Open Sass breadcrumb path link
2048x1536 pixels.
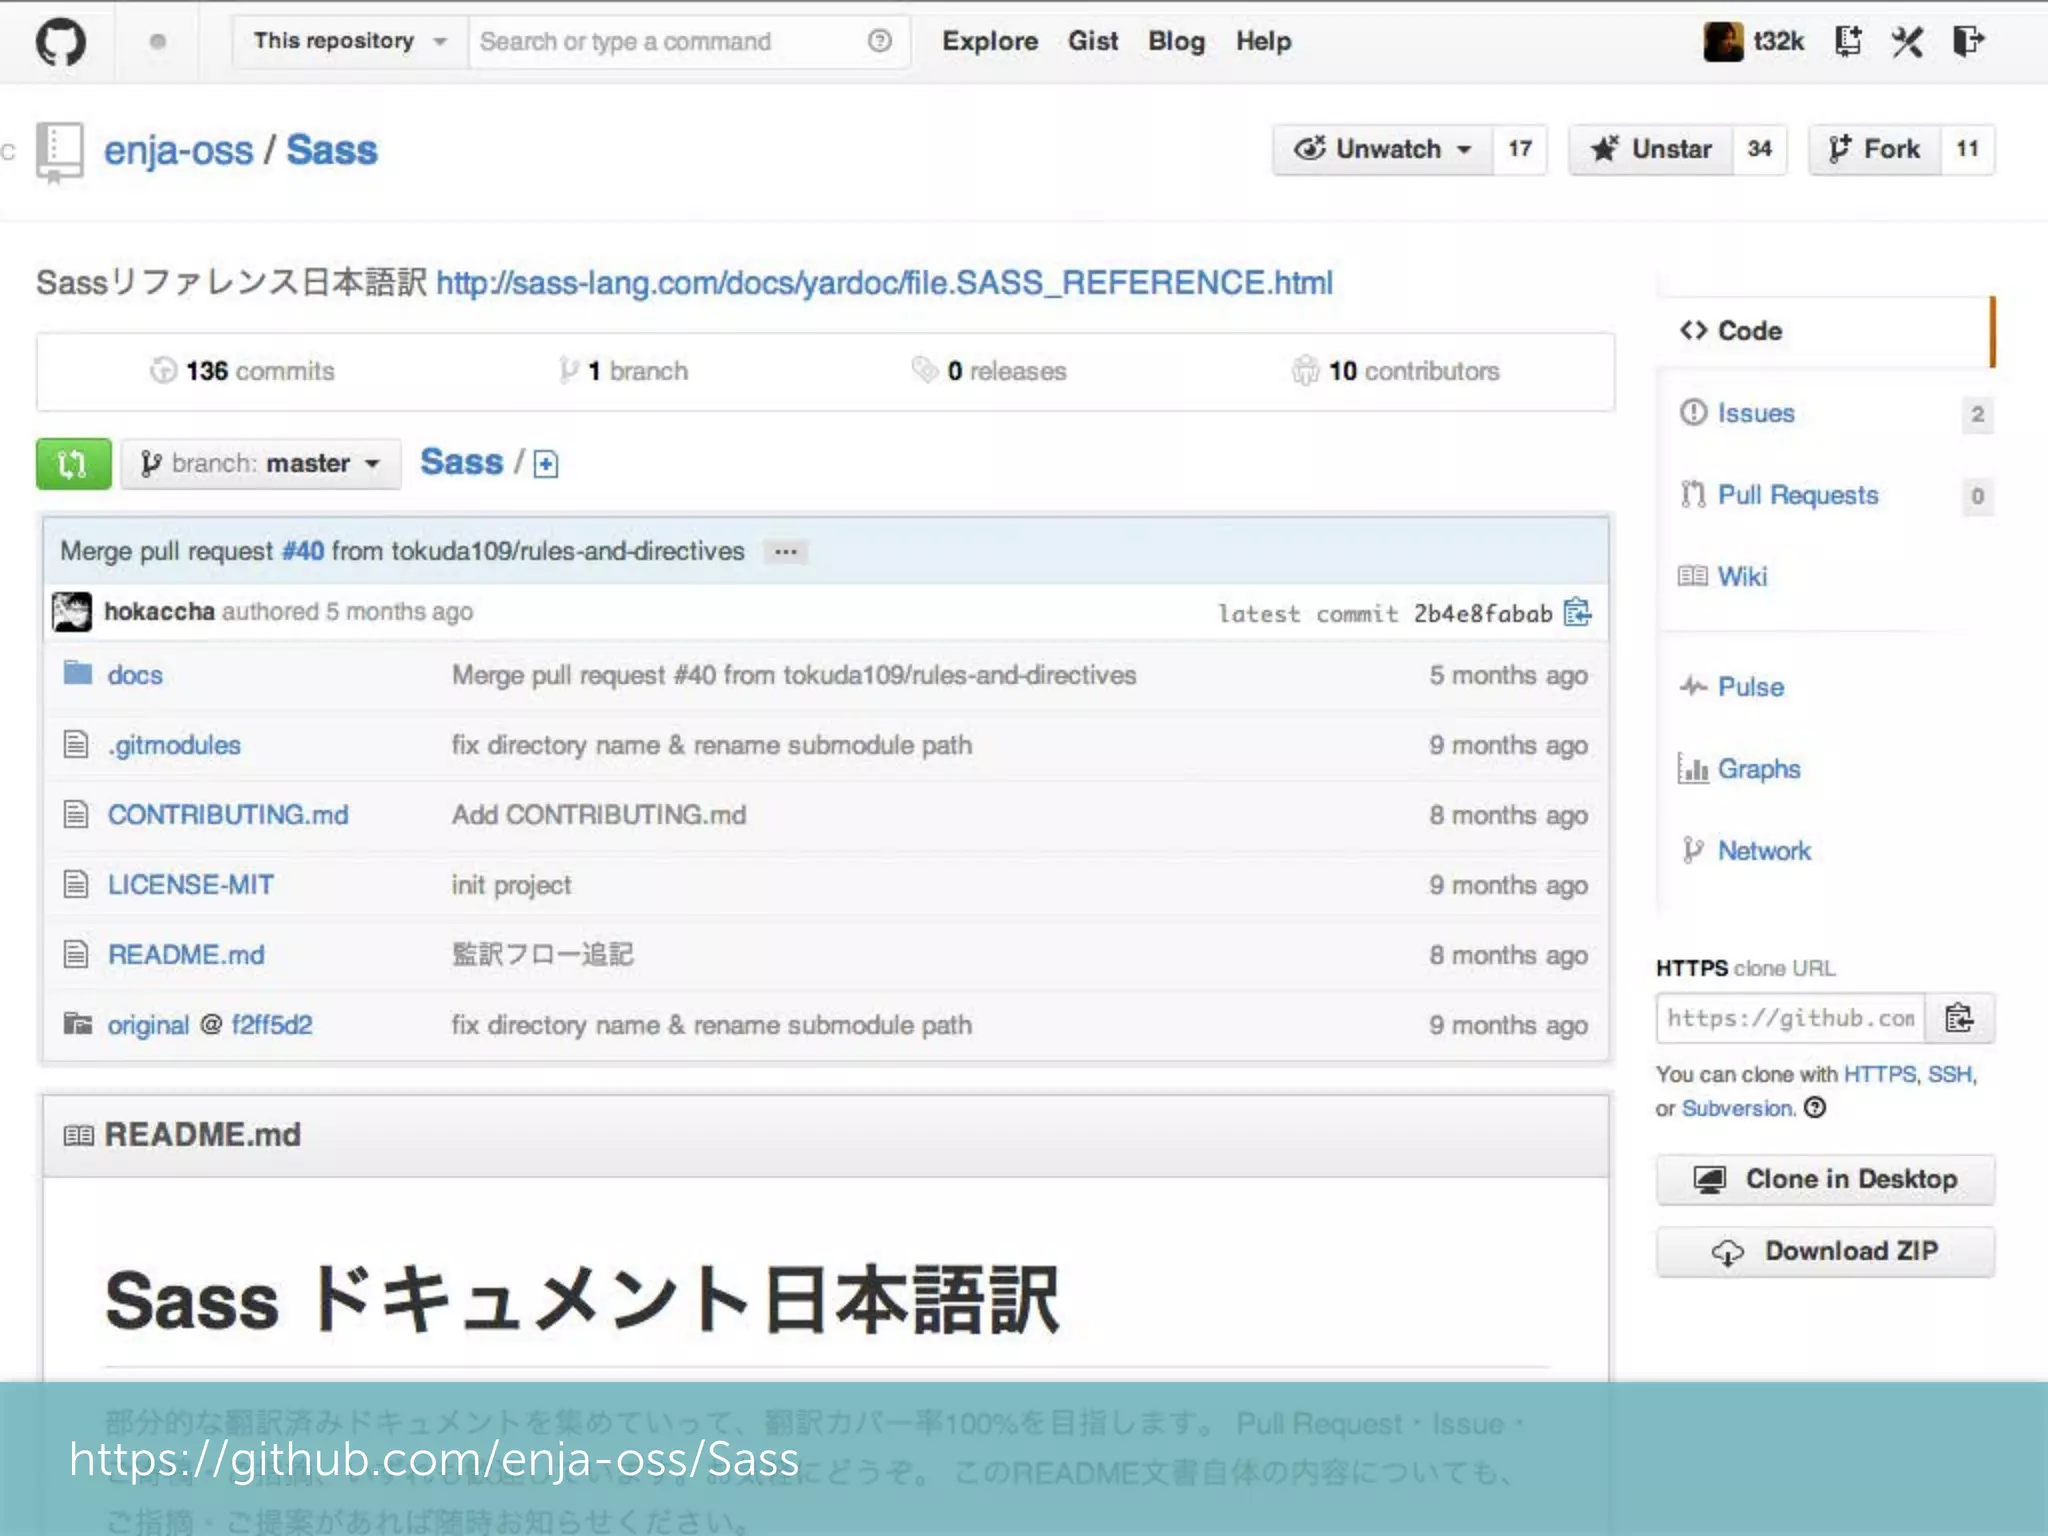click(x=461, y=462)
